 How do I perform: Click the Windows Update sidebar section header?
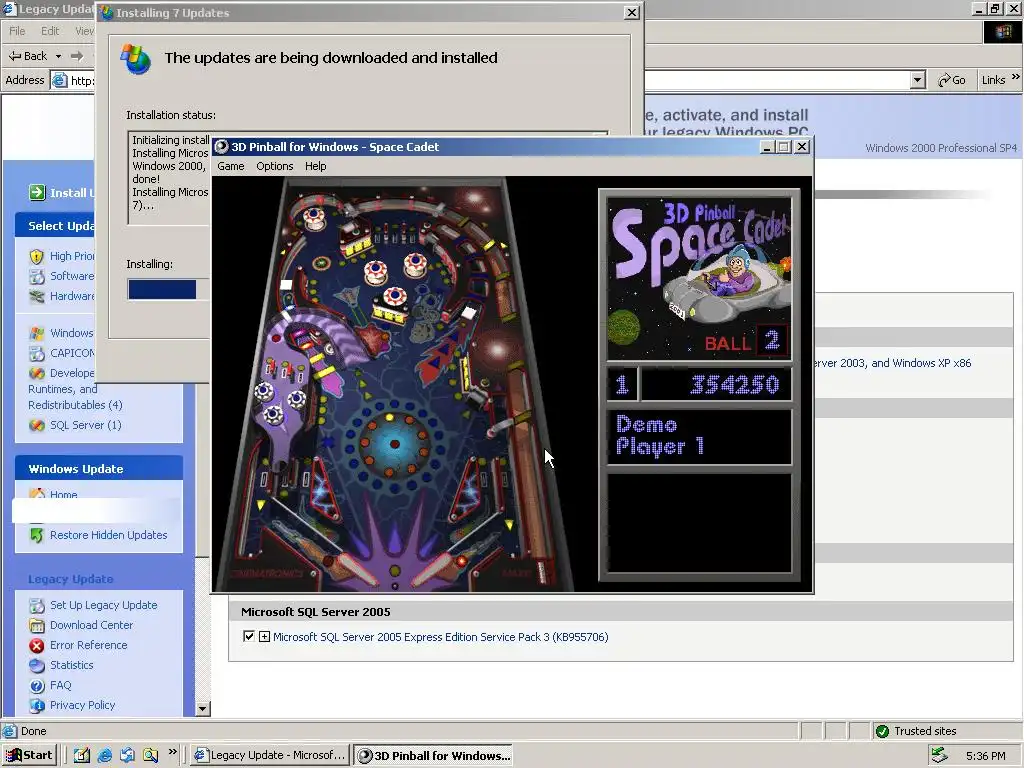[99, 469]
